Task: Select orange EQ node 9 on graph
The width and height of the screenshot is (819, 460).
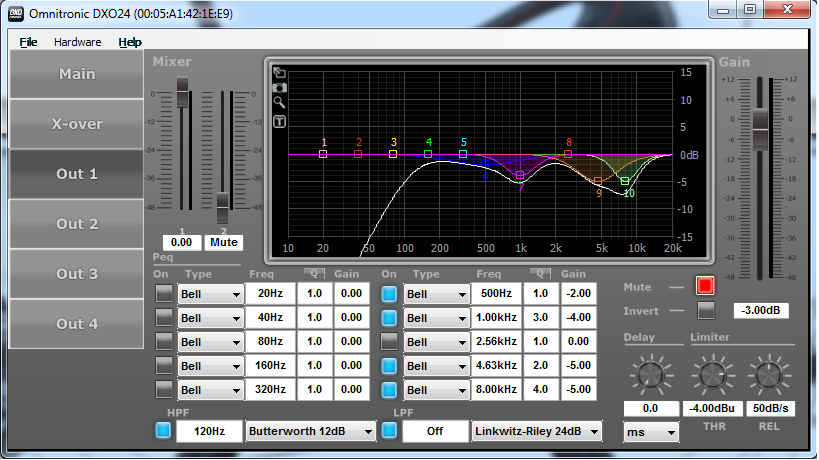Action: [598, 181]
